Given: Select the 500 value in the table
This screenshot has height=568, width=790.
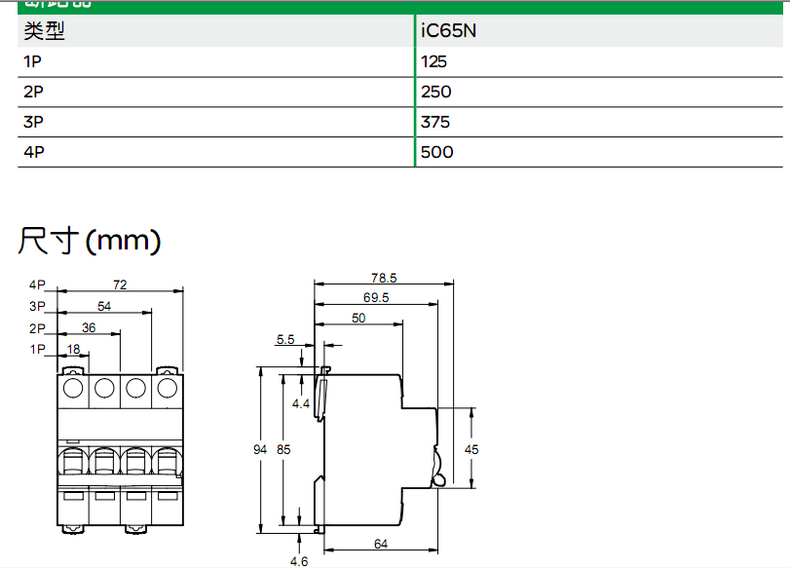Looking at the screenshot, I should coord(437,152).
